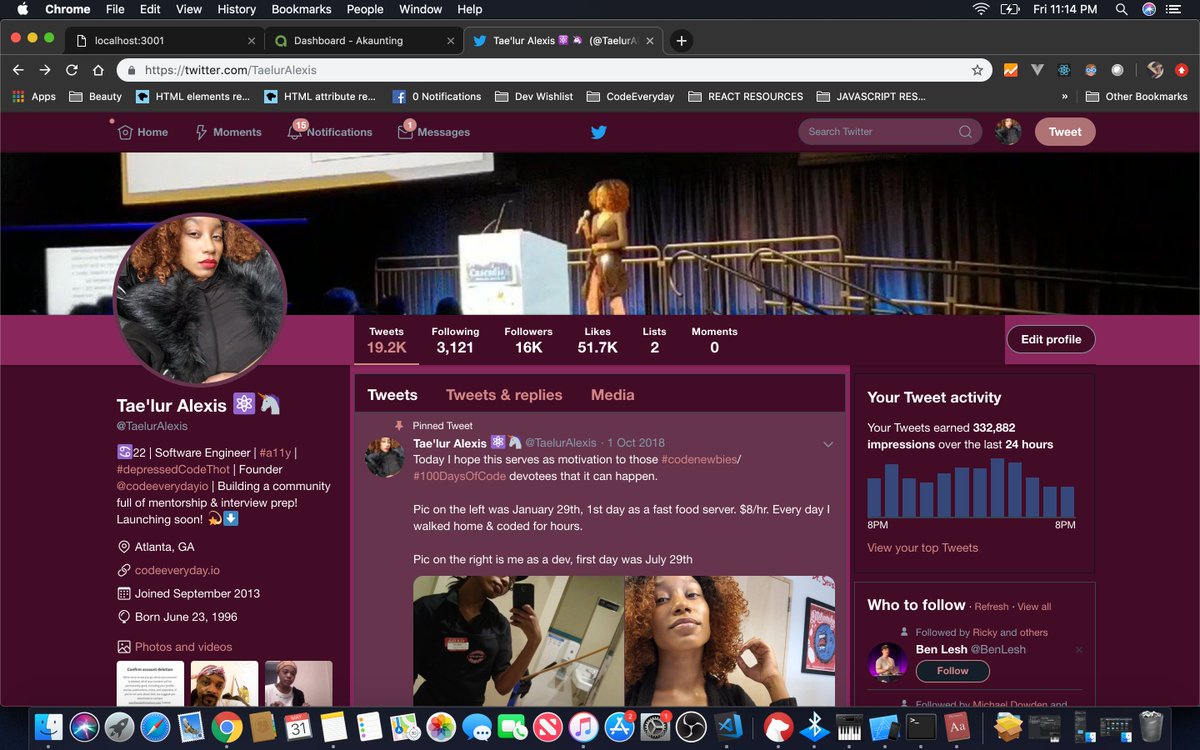Viewport: 1200px width, 750px height.
Task: Open the large profile photo
Action: [201, 298]
